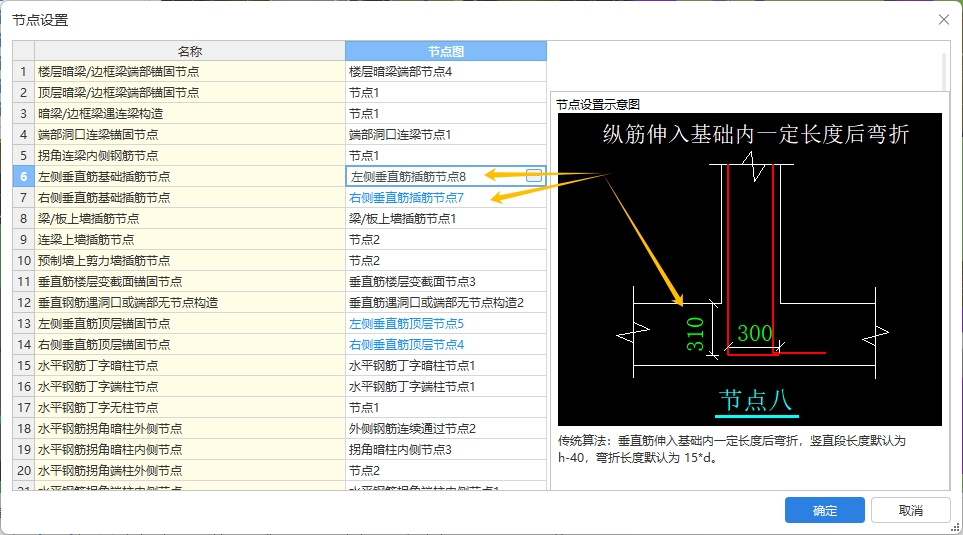This screenshot has width=963, height=535.
Task: Close the 节点设置 dialog
Action: pos(944,20)
